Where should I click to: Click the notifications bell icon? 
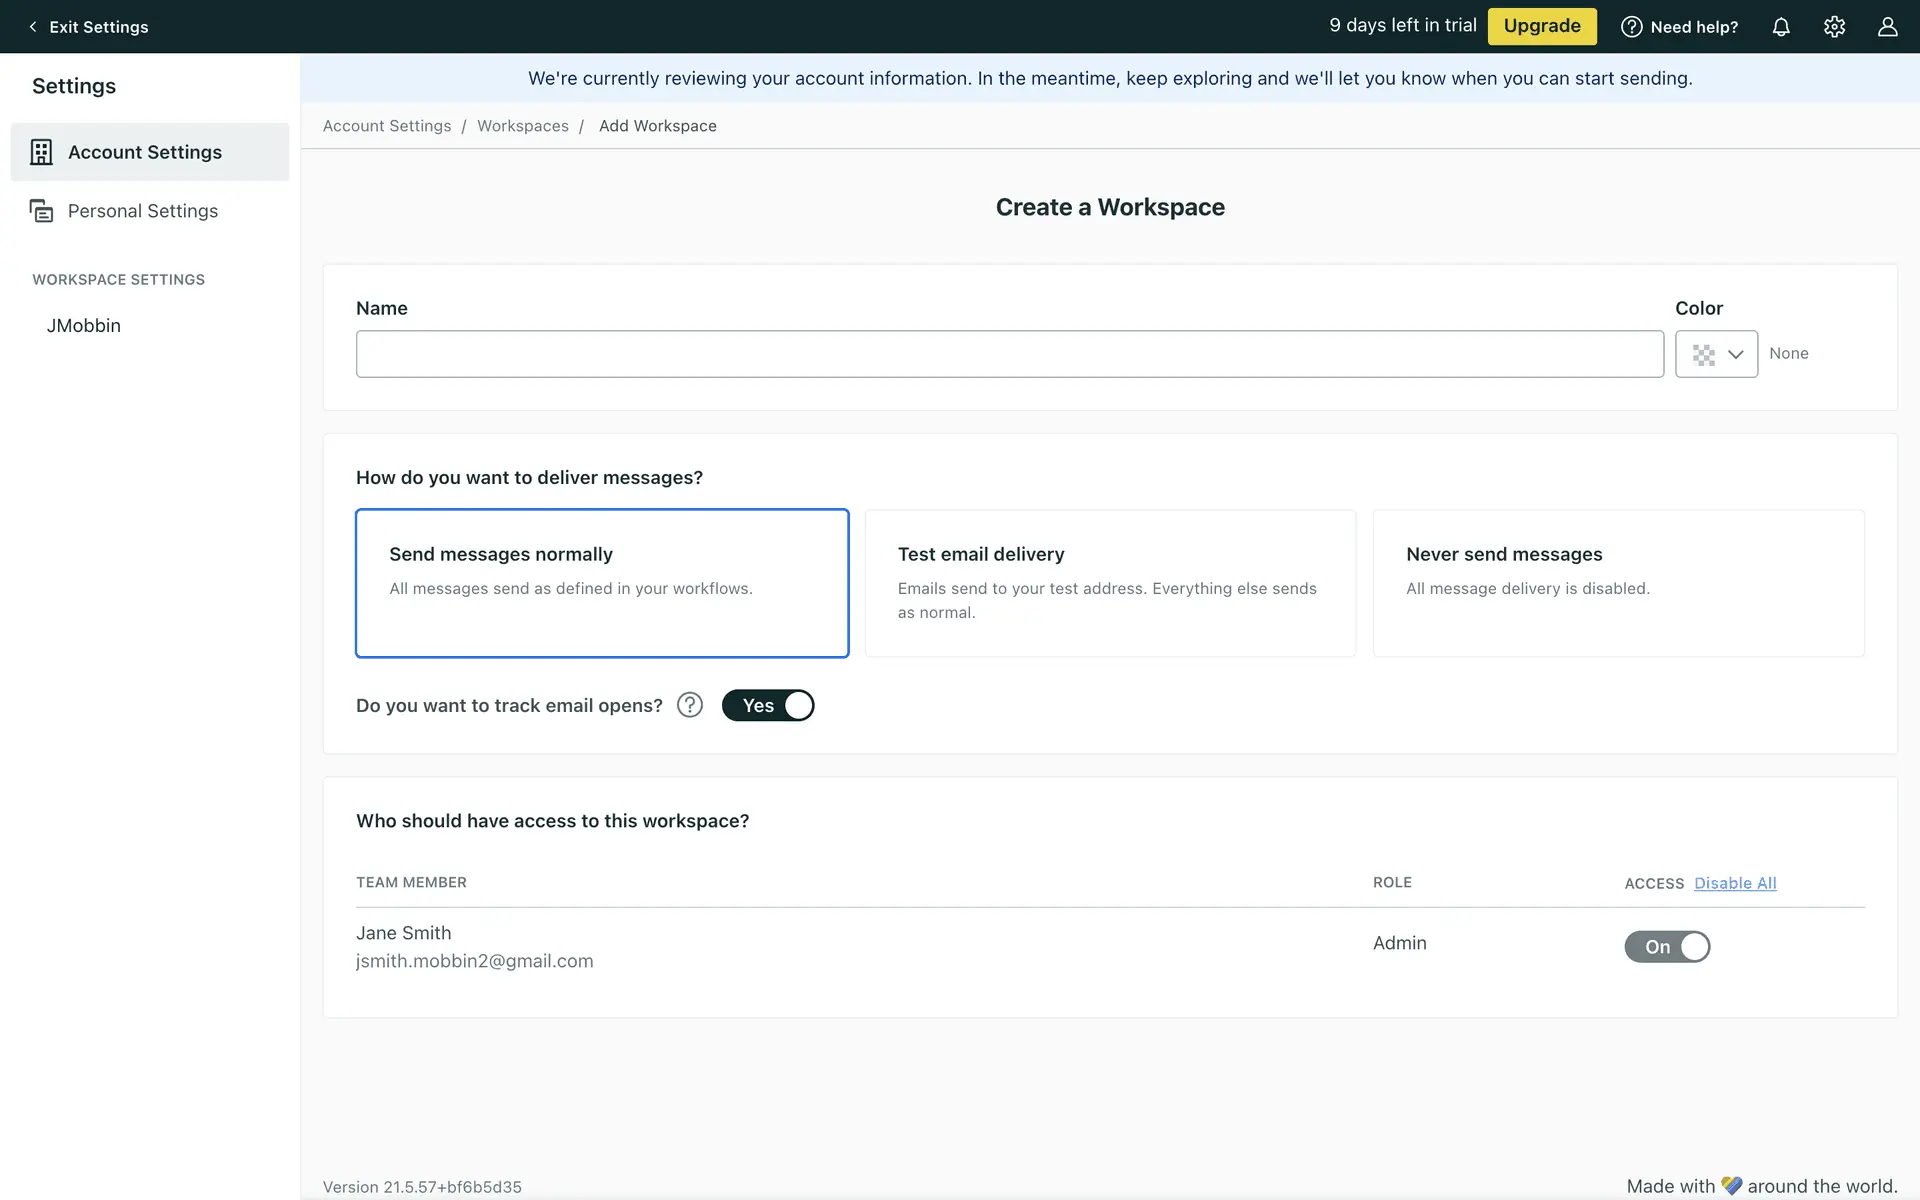(x=1781, y=27)
